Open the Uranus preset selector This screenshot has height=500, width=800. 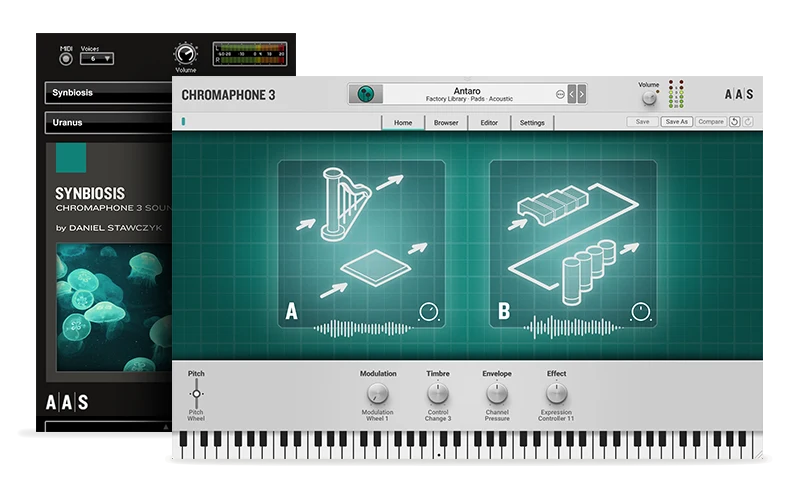tap(109, 122)
